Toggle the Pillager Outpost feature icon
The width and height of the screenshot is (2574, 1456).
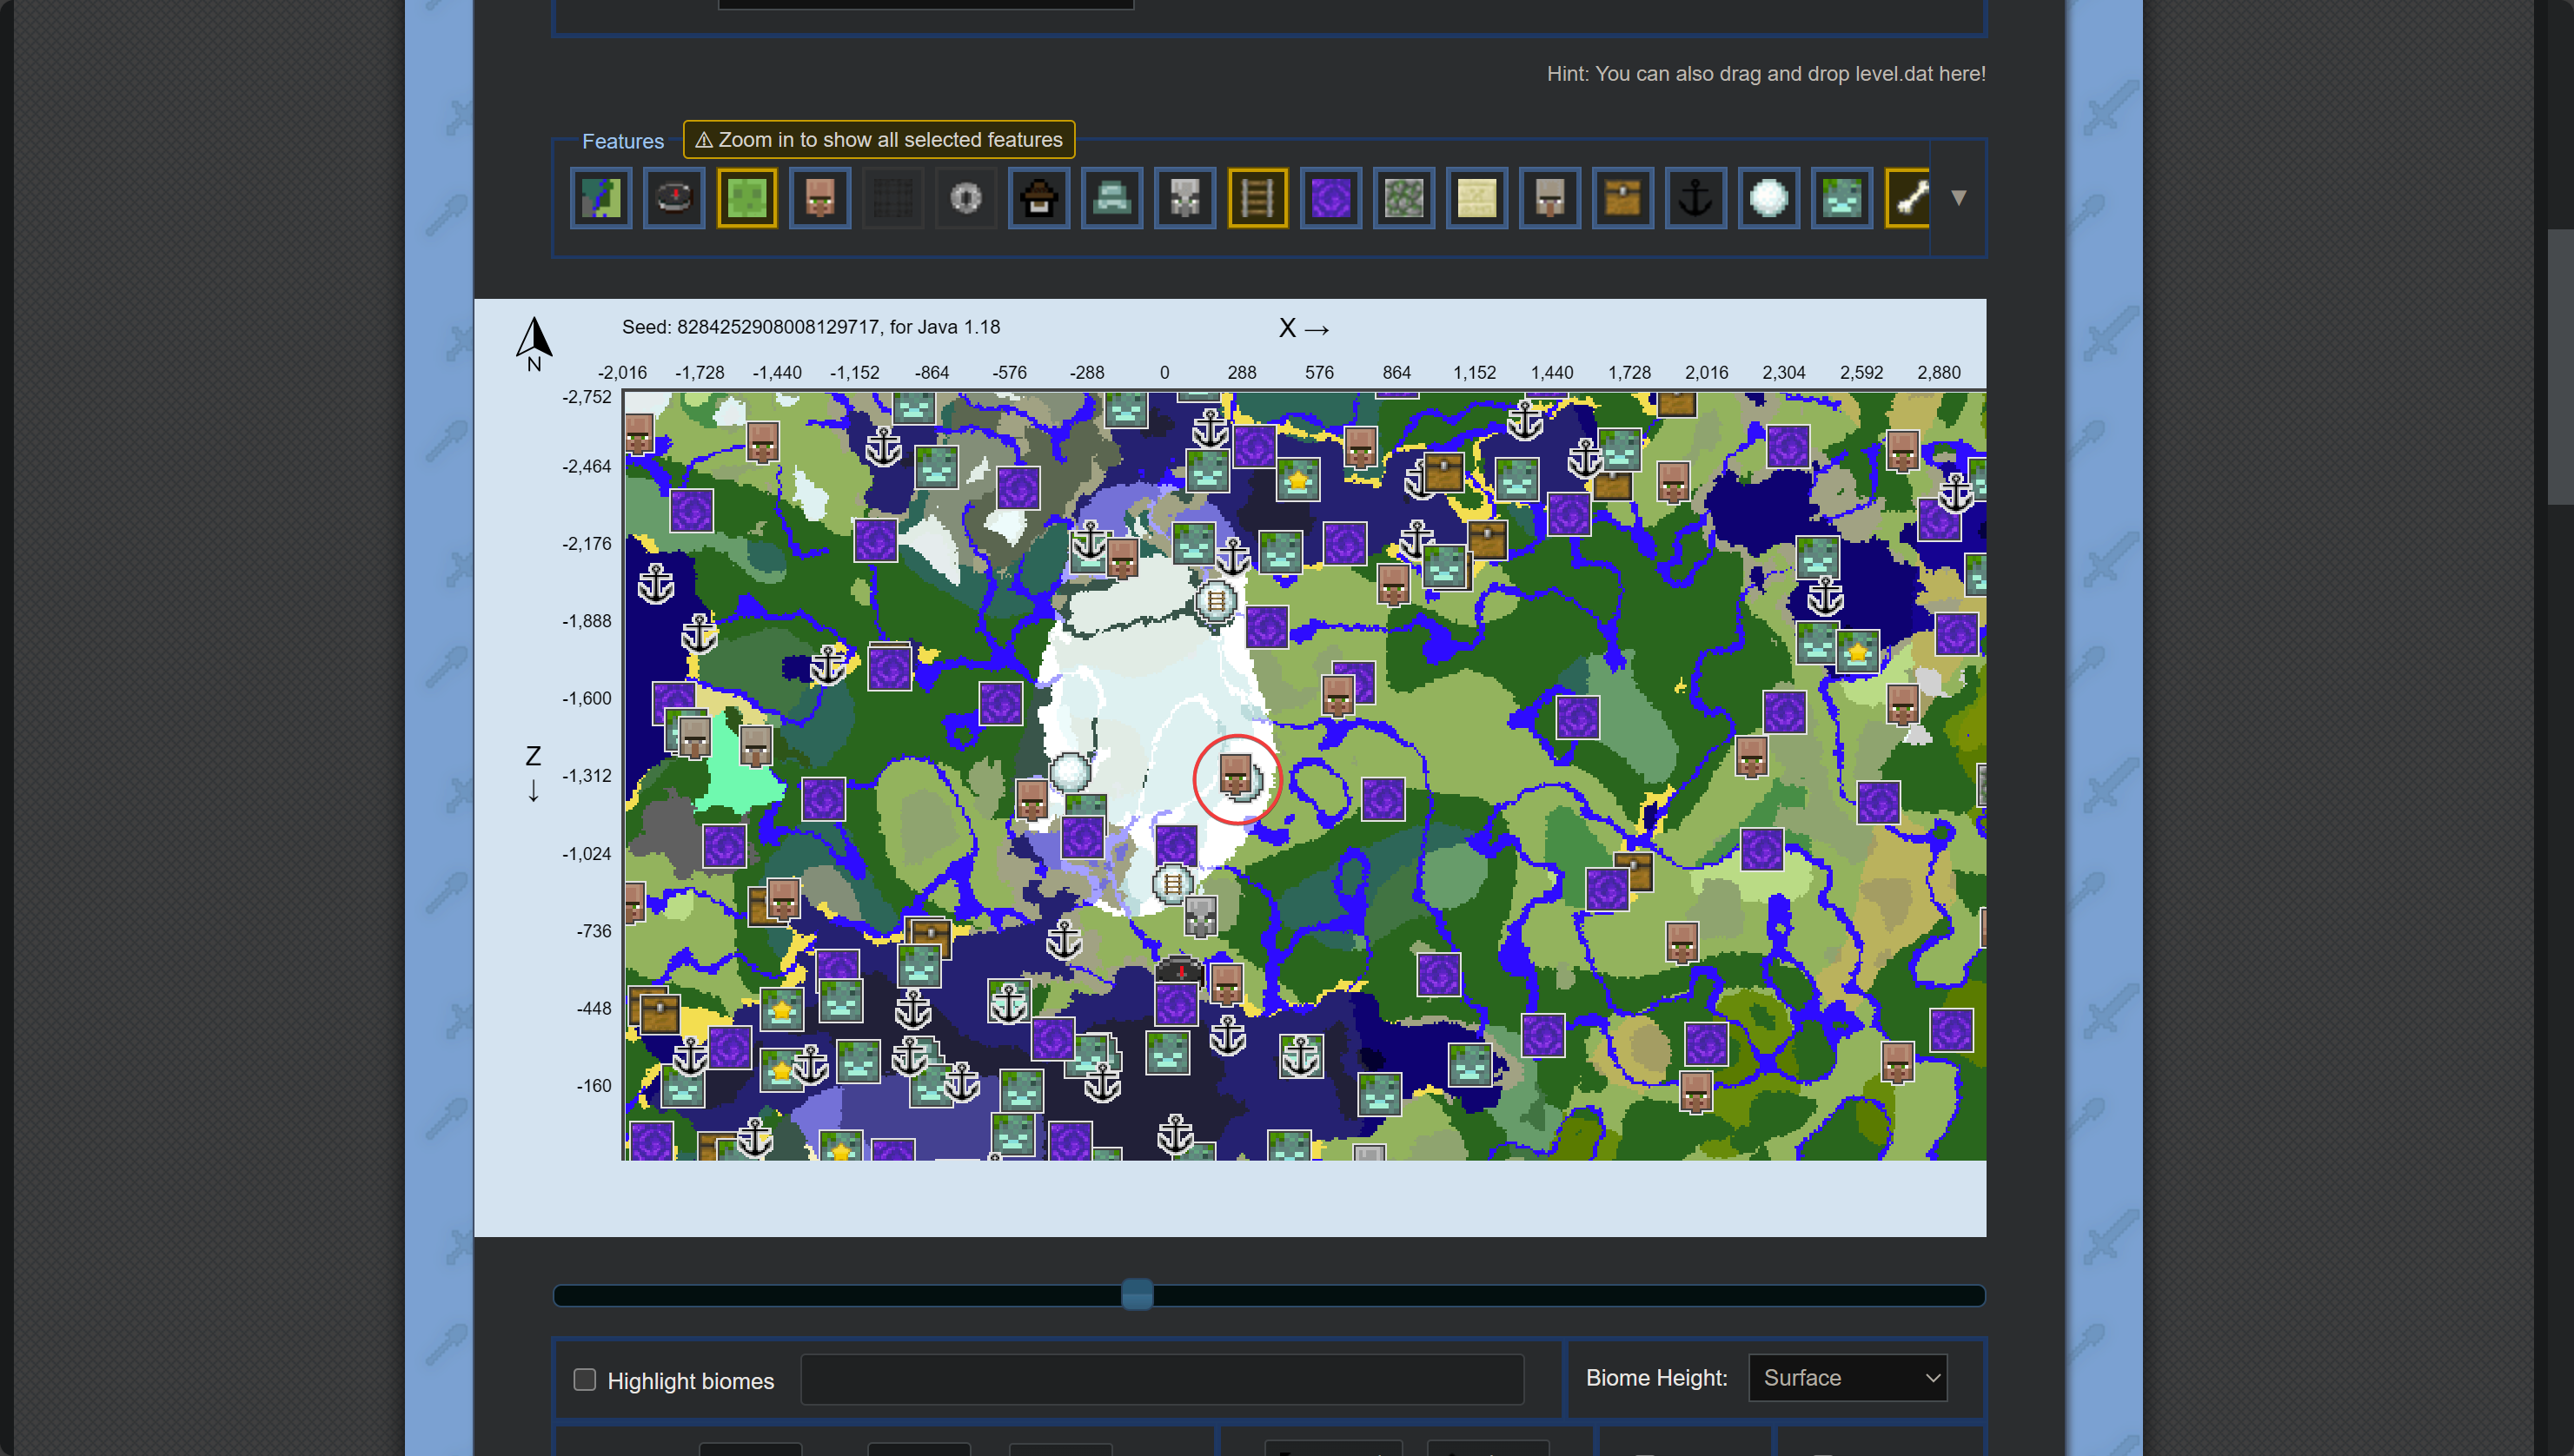(1550, 198)
